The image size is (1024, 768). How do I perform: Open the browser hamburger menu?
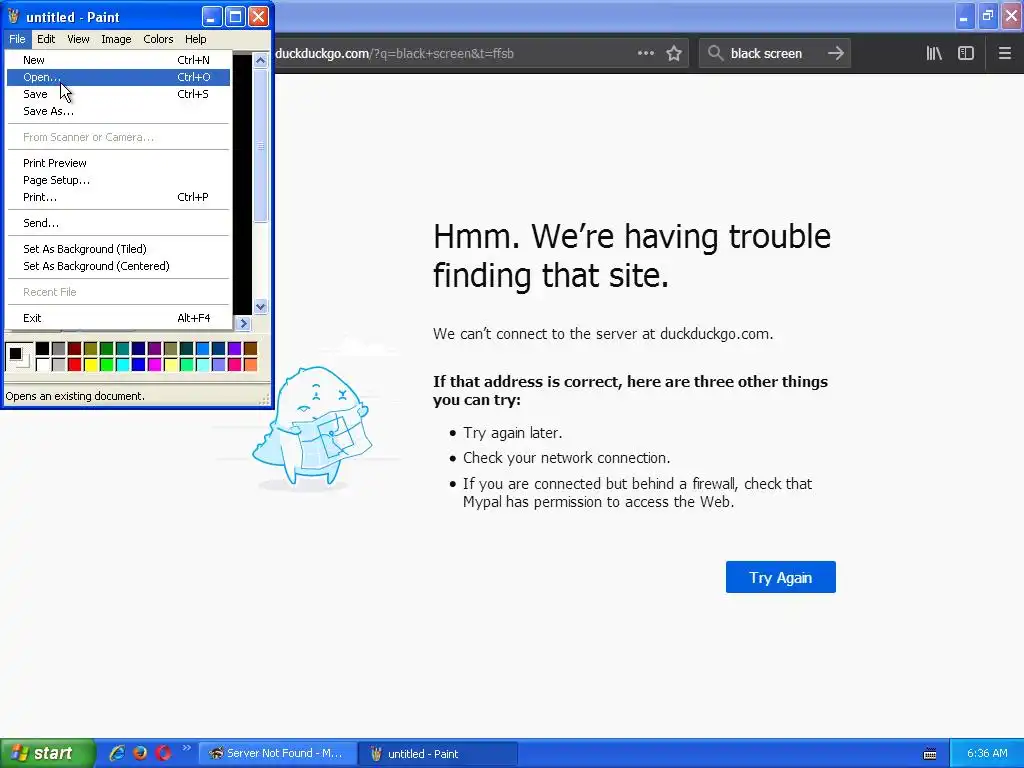pos(1004,54)
